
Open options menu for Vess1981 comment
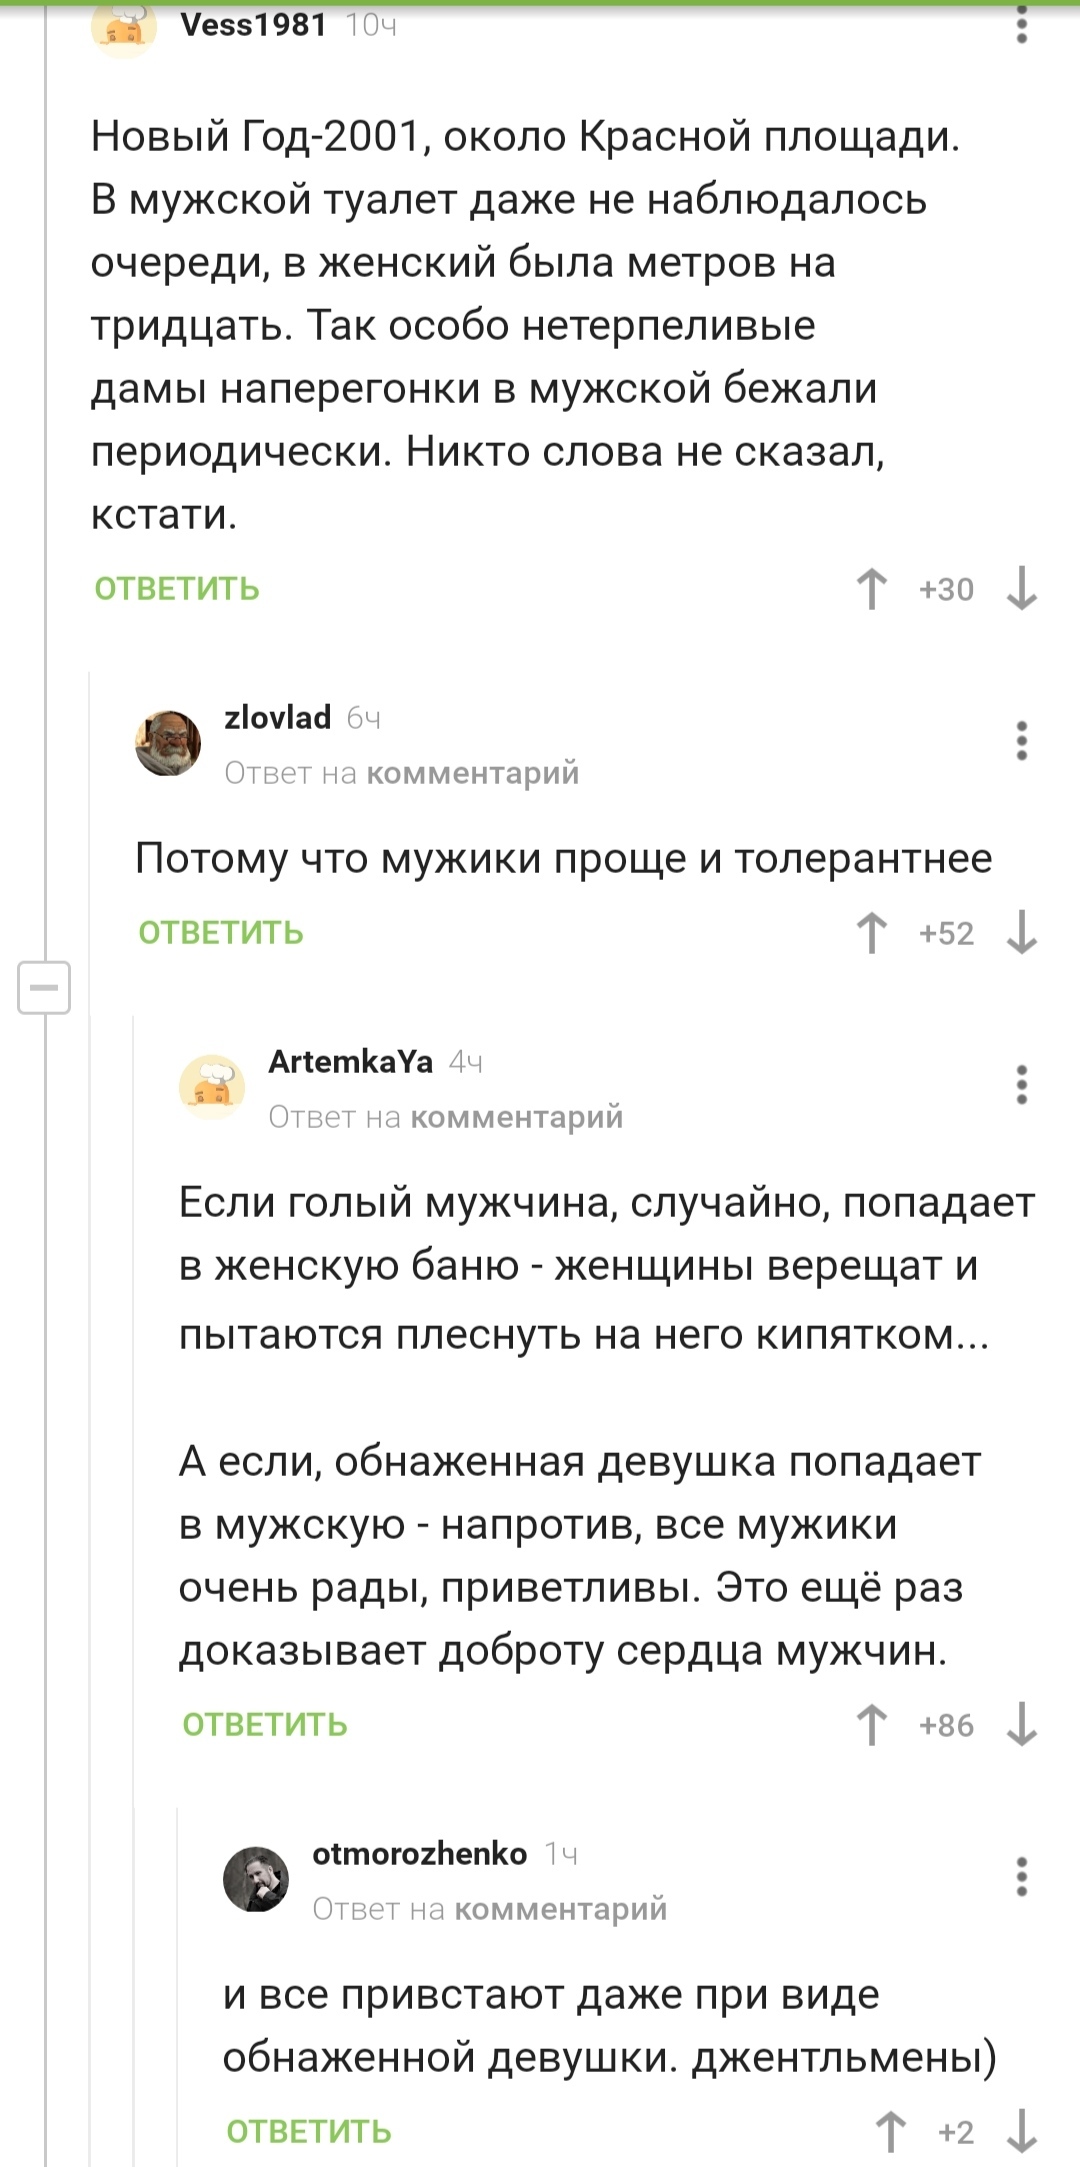[x=1022, y=25]
